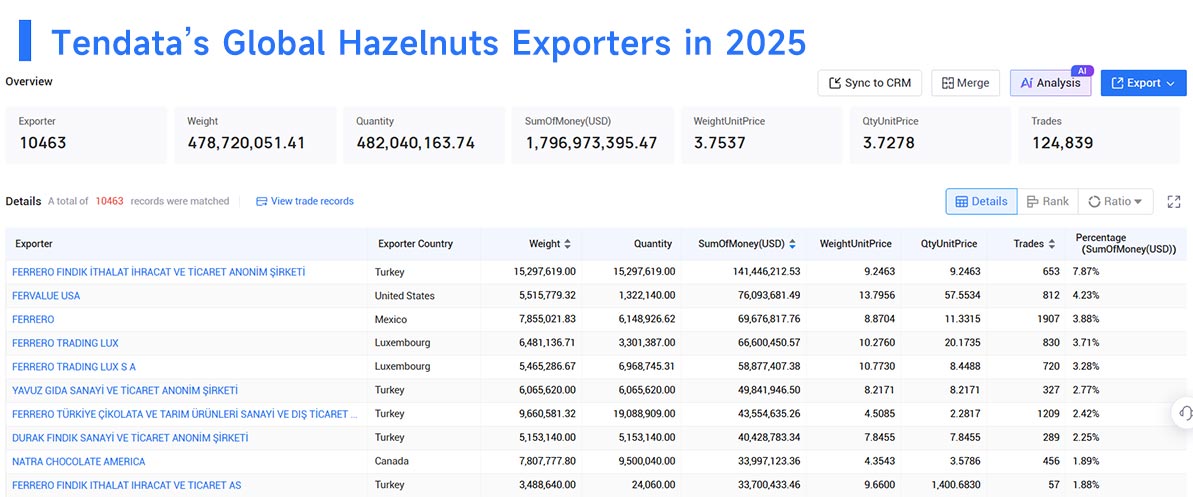Open the FERRERO Mexico exporter link
1193x497 pixels.
pos(33,319)
